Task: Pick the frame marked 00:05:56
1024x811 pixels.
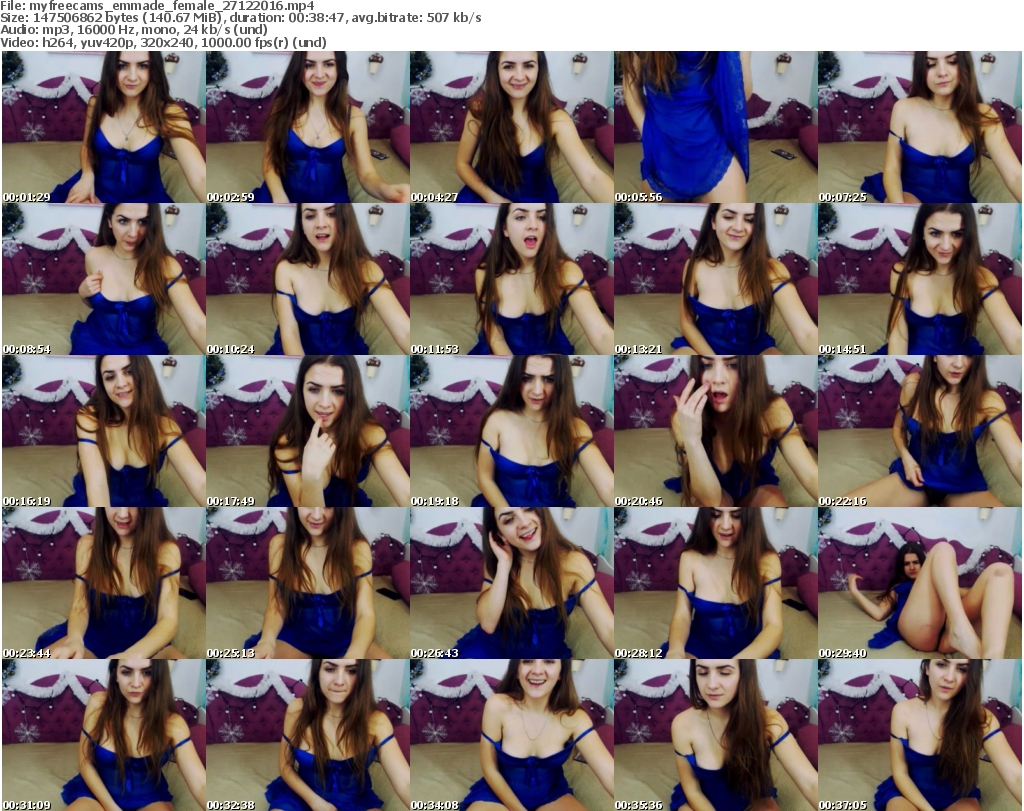Action: (x=715, y=127)
